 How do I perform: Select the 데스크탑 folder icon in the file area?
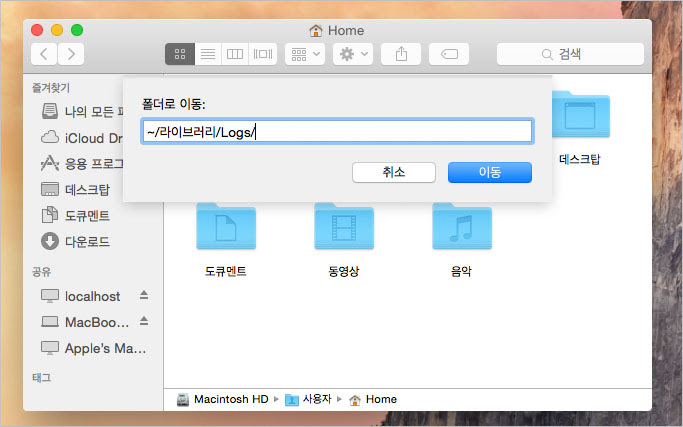(x=580, y=114)
